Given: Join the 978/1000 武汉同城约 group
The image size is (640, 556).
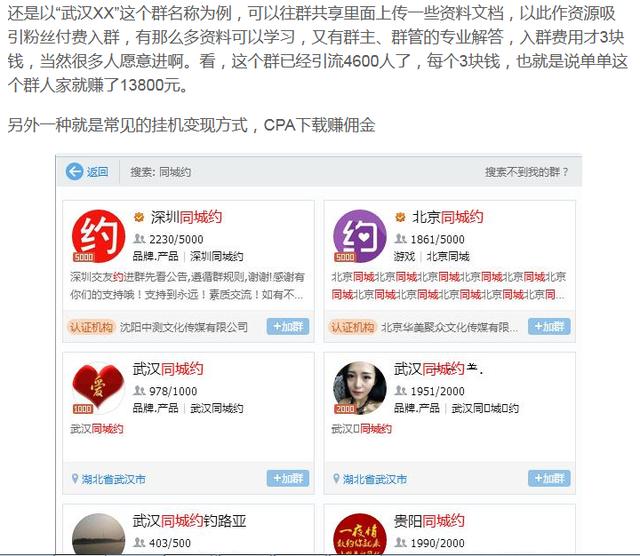Looking at the screenshot, I should pyautogui.click(x=288, y=478).
